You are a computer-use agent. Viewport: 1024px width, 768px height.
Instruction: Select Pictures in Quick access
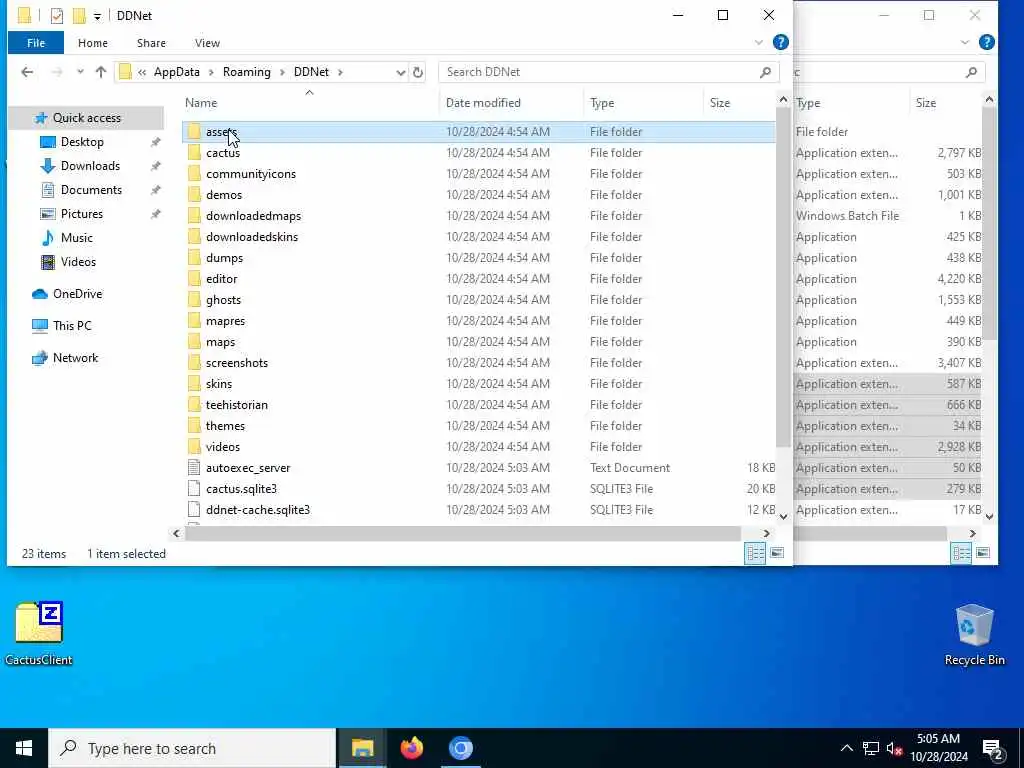[82, 214]
